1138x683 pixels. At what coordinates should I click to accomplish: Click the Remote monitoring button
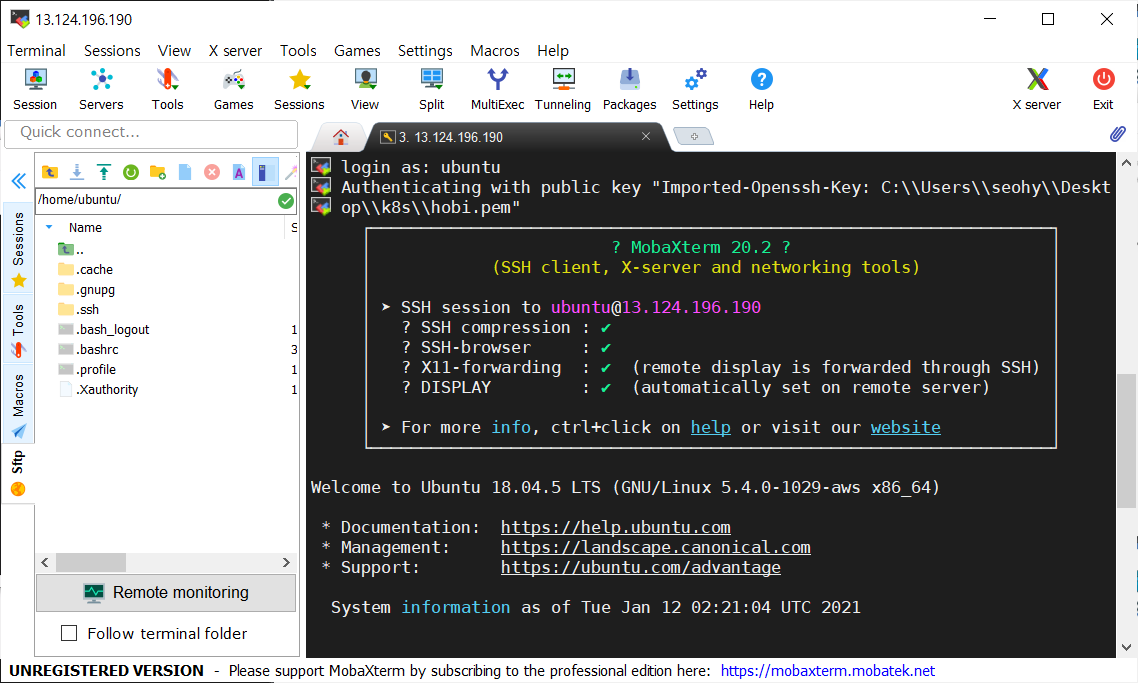166,593
